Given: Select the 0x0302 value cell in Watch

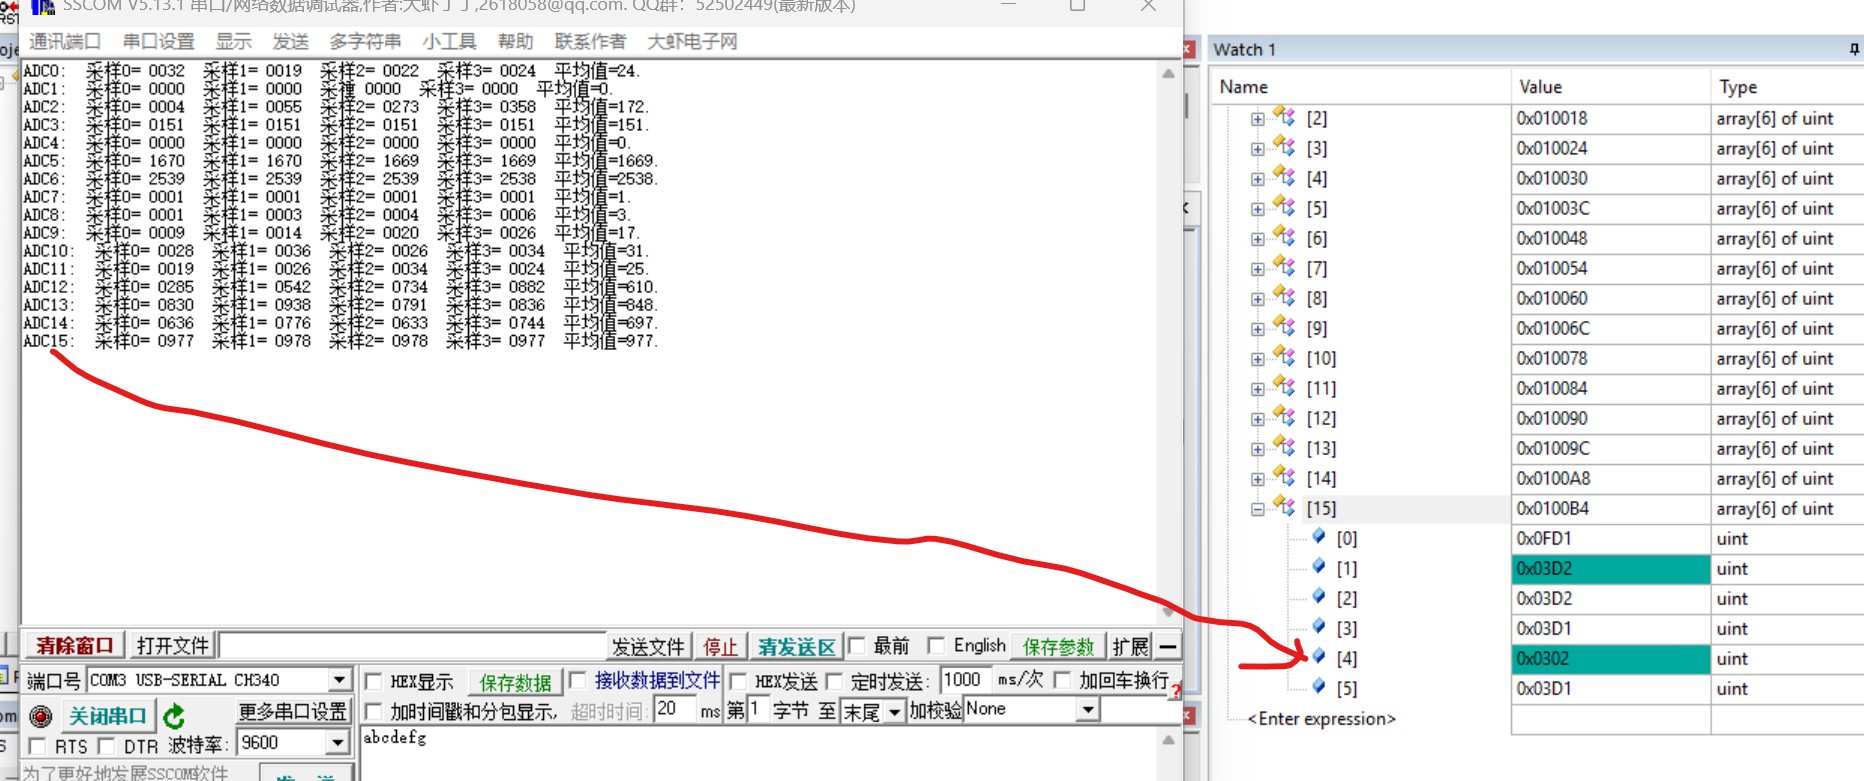Looking at the screenshot, I should 1611,659.
